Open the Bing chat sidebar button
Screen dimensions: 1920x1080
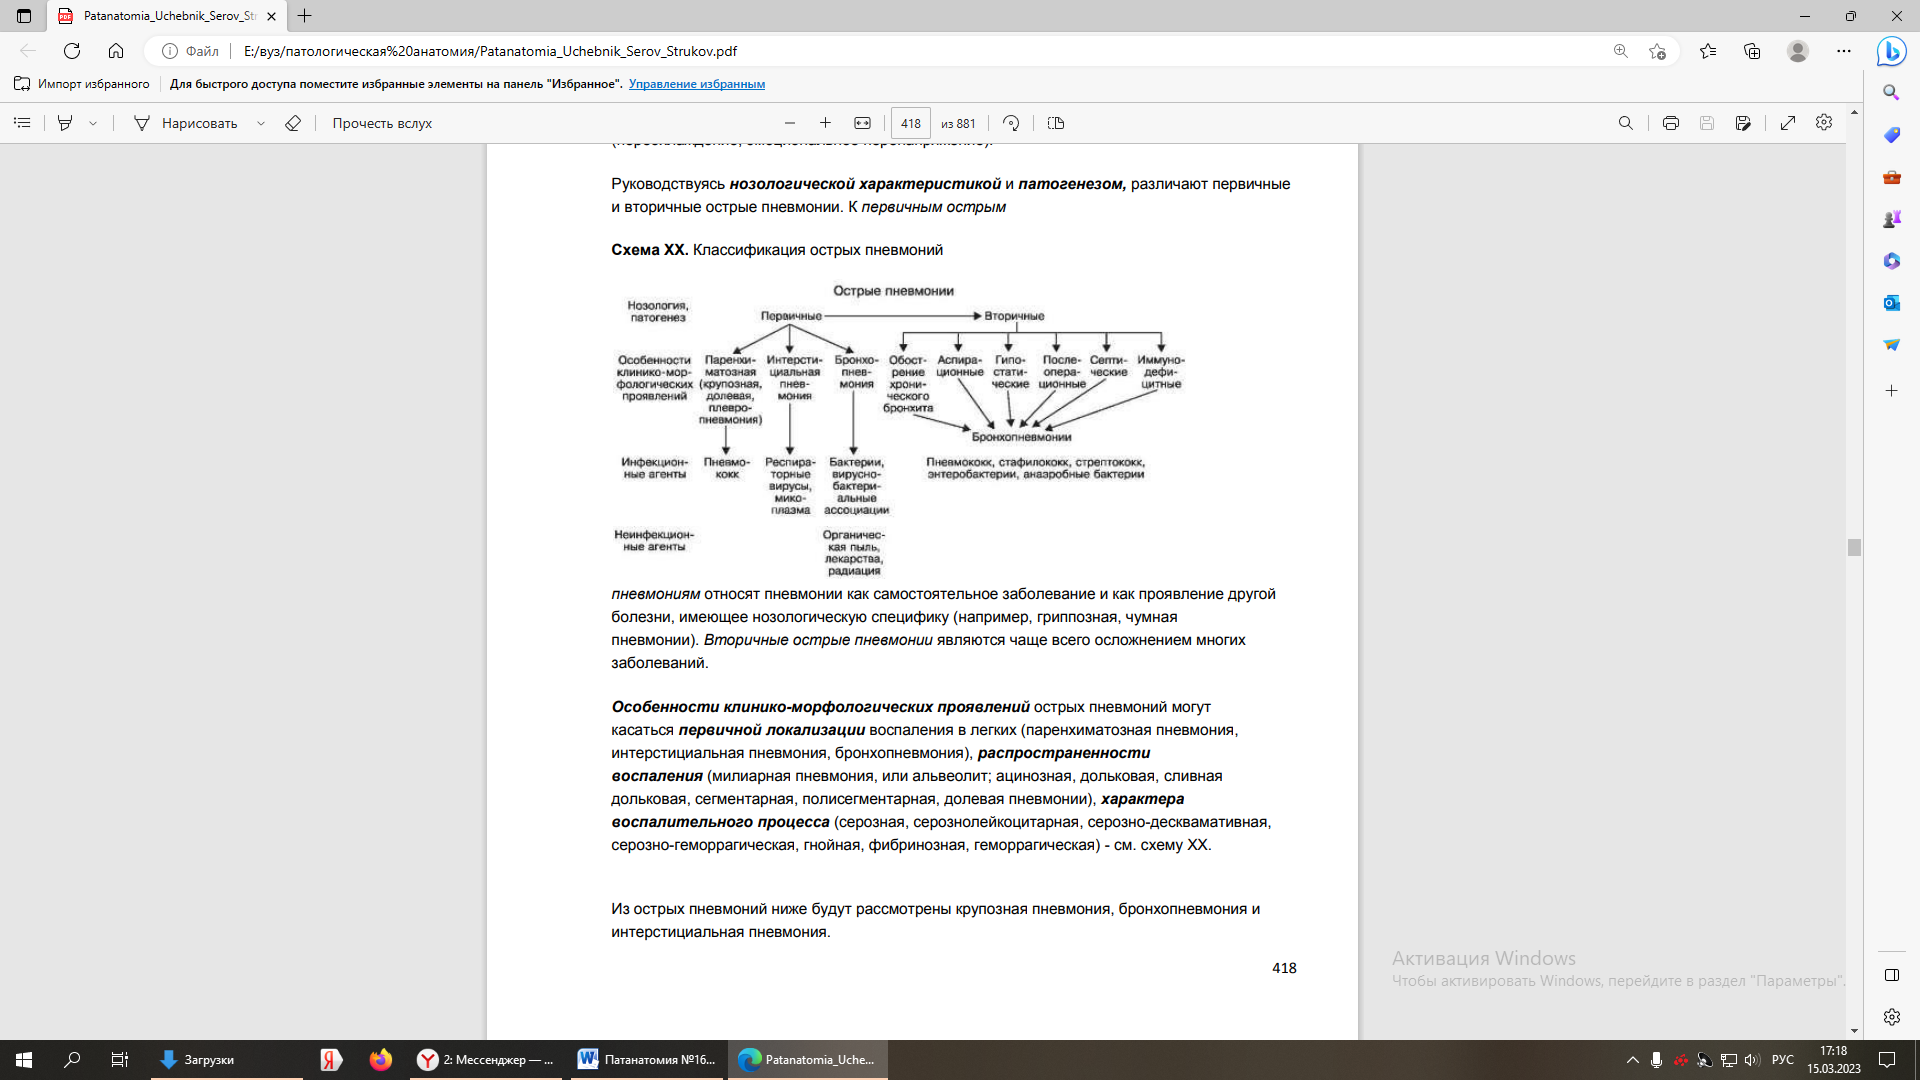coord(1891,51)
